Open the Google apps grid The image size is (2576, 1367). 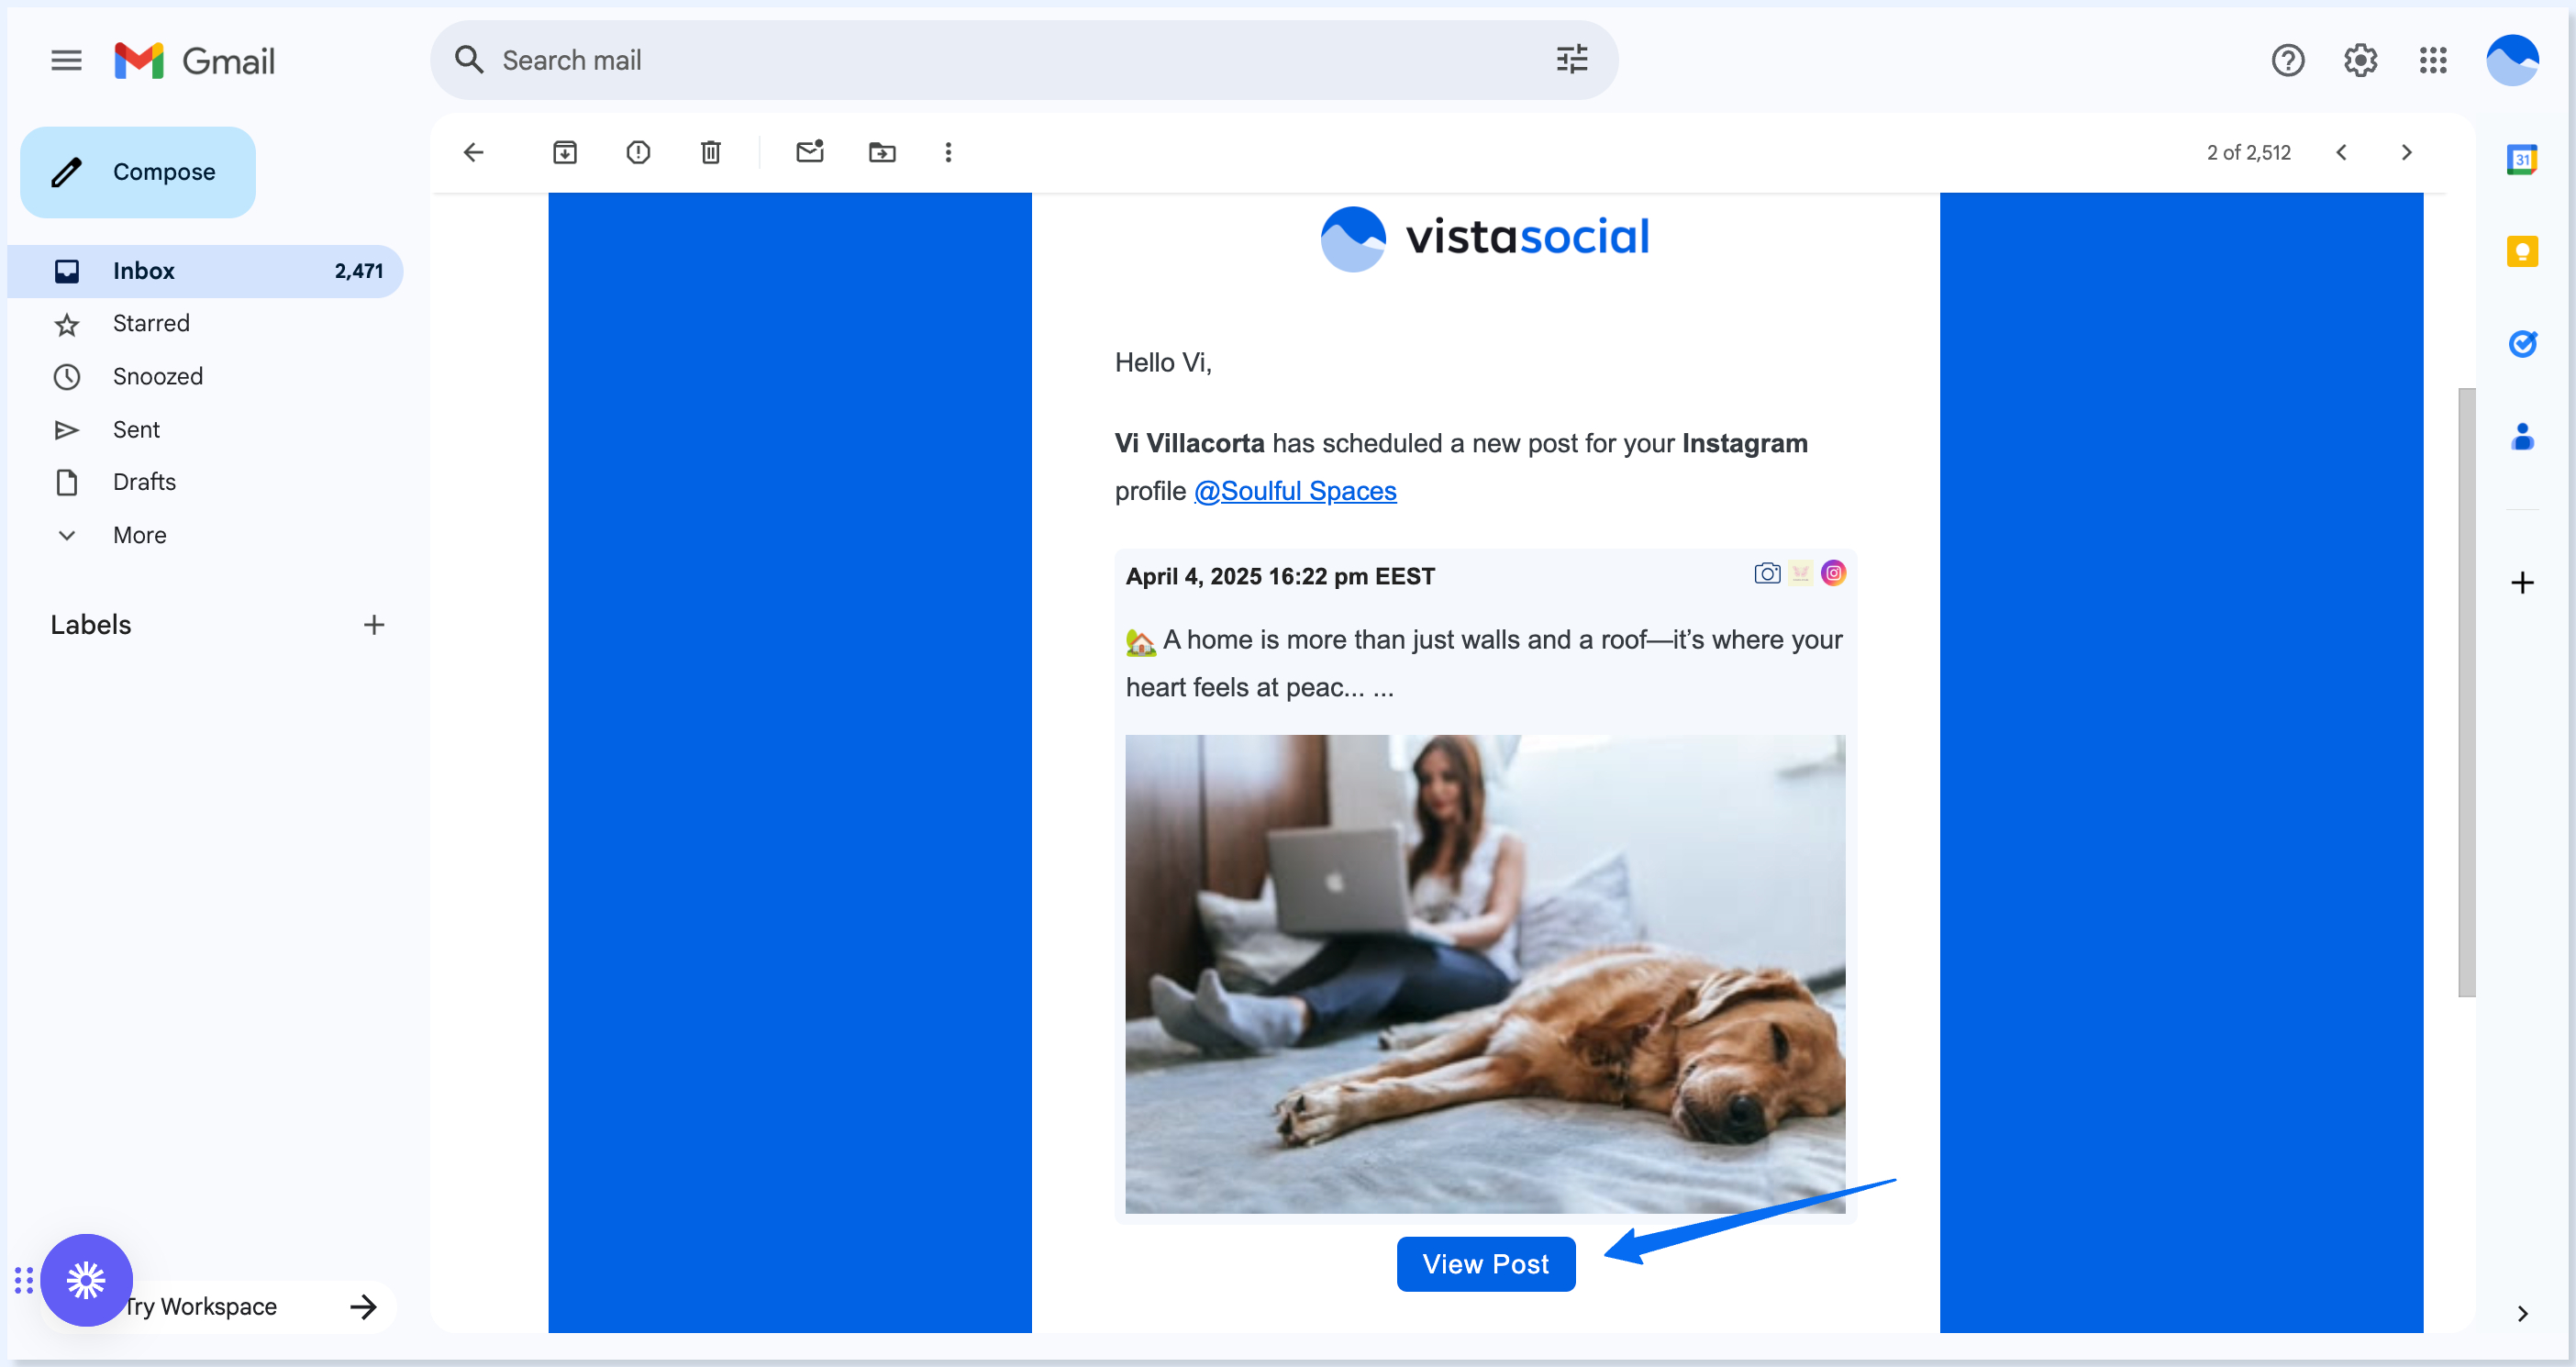(2433, 60)
